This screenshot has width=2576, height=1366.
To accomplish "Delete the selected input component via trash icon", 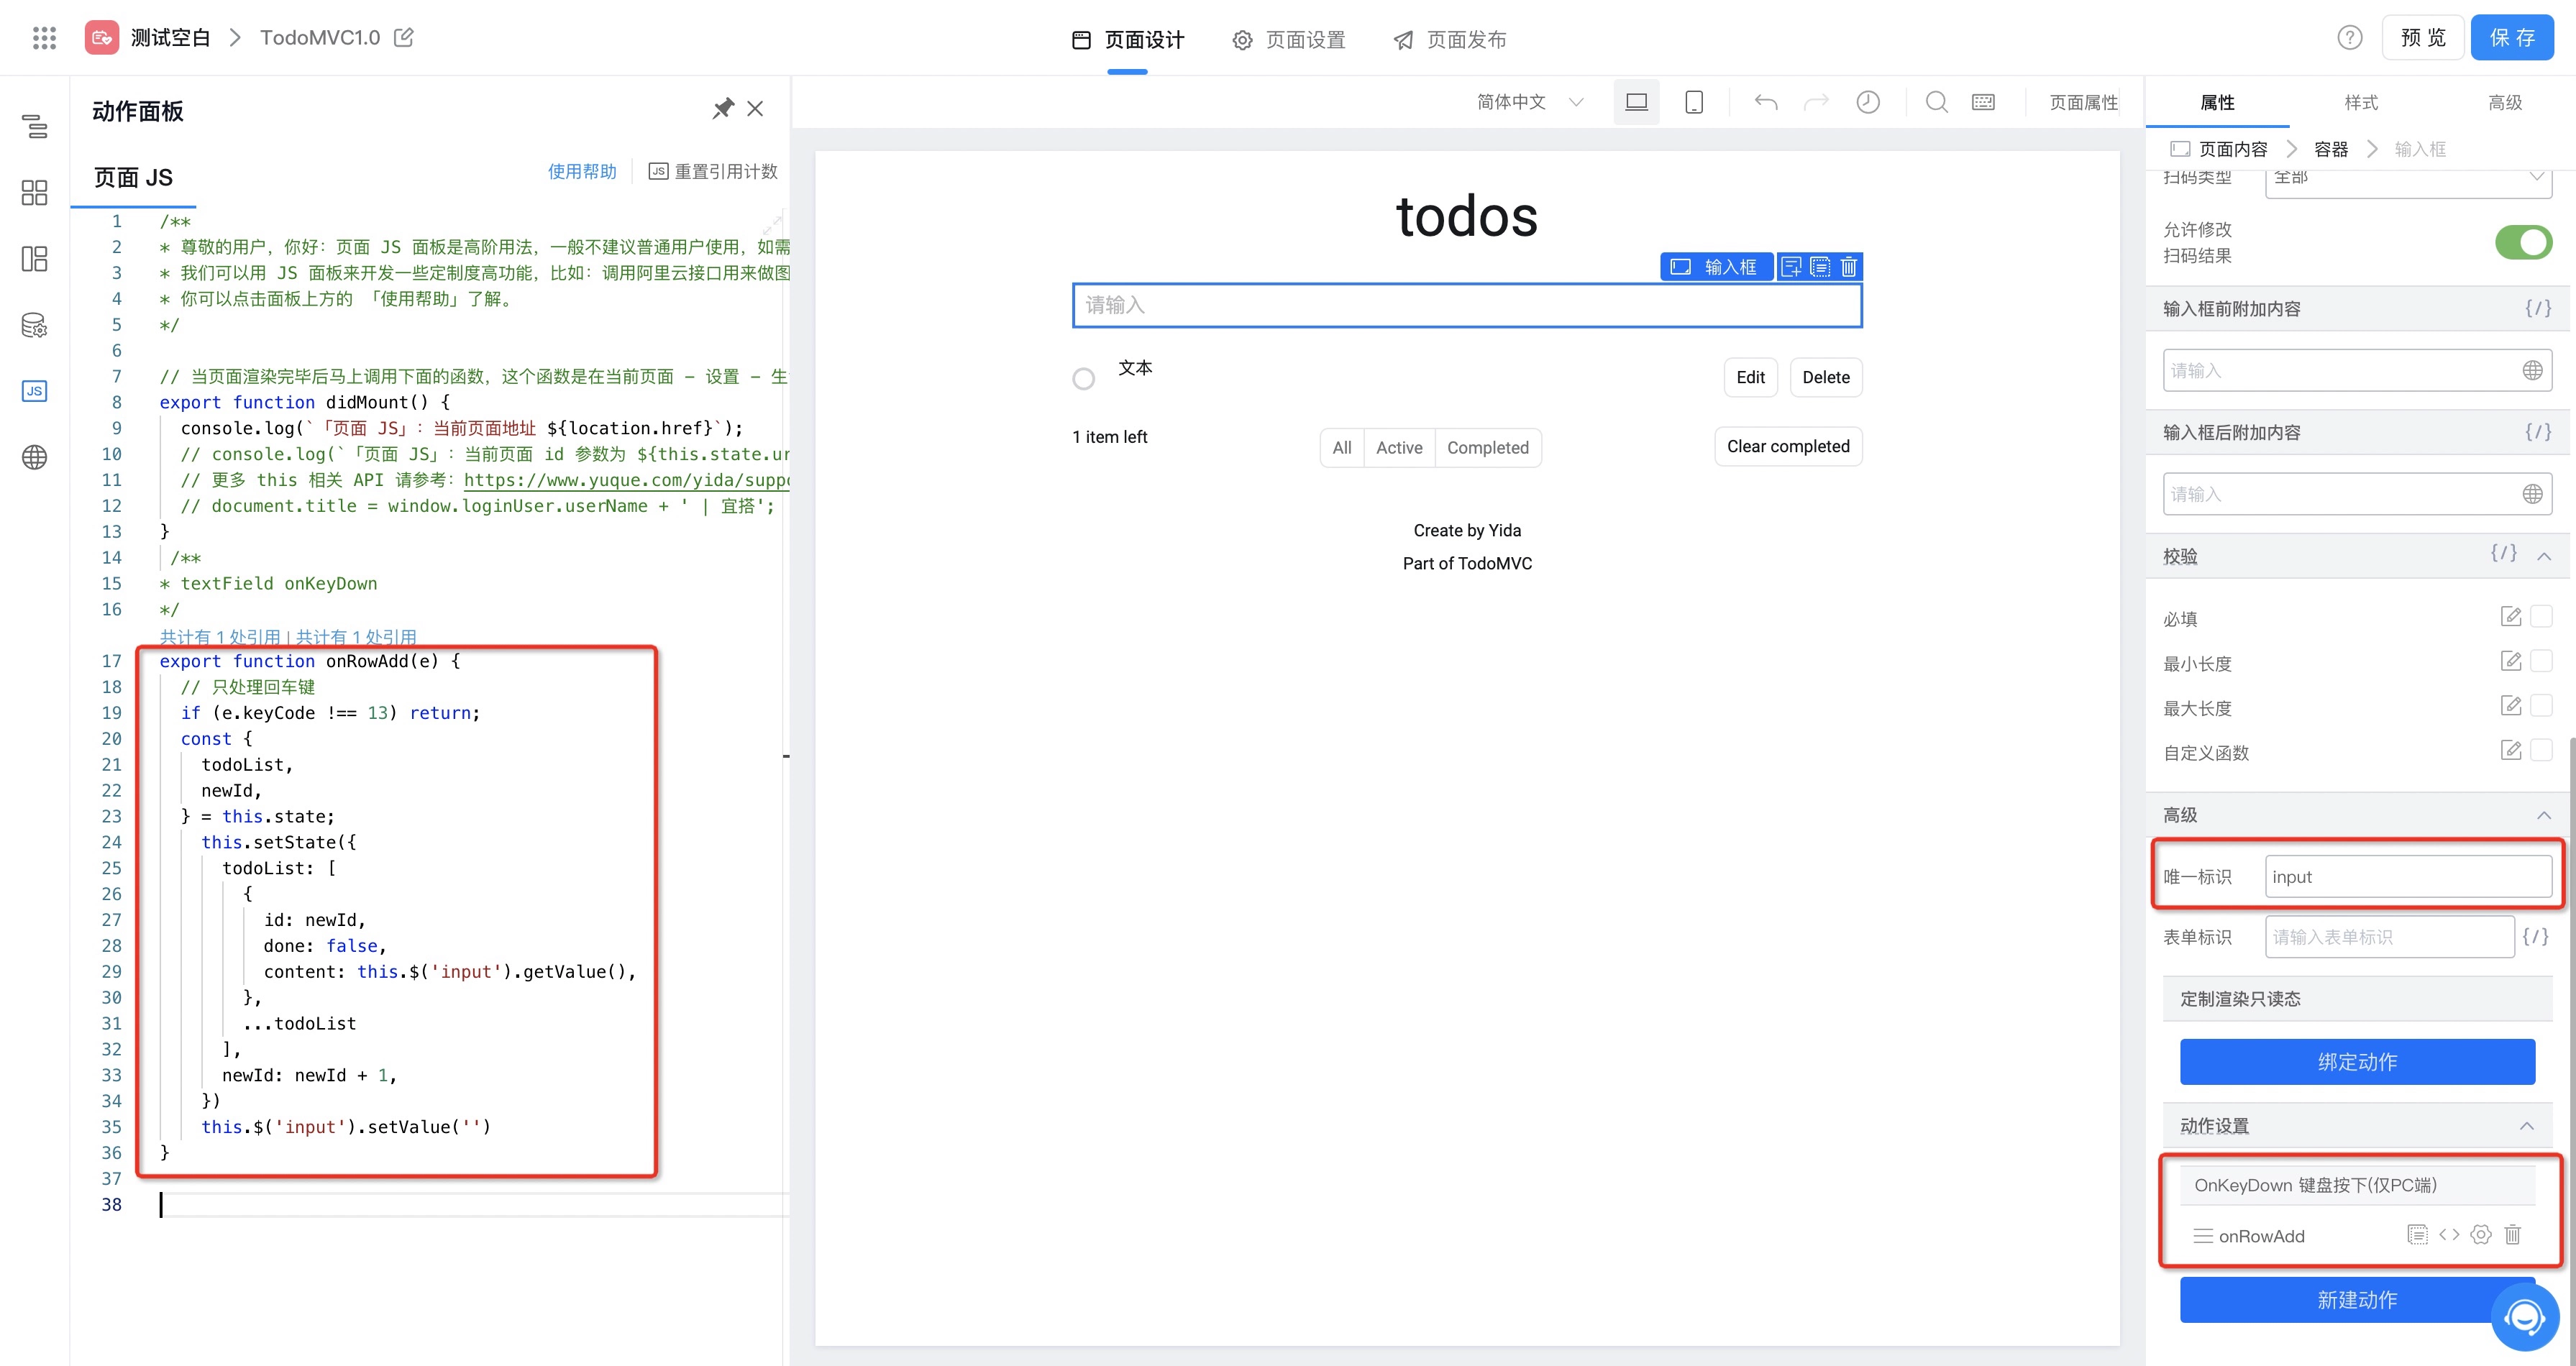I will pyautogui.click(x=1848, y=267).
